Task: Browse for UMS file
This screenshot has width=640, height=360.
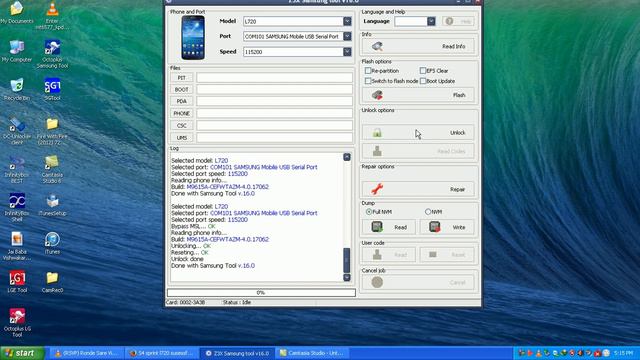Action: point(182,138)
